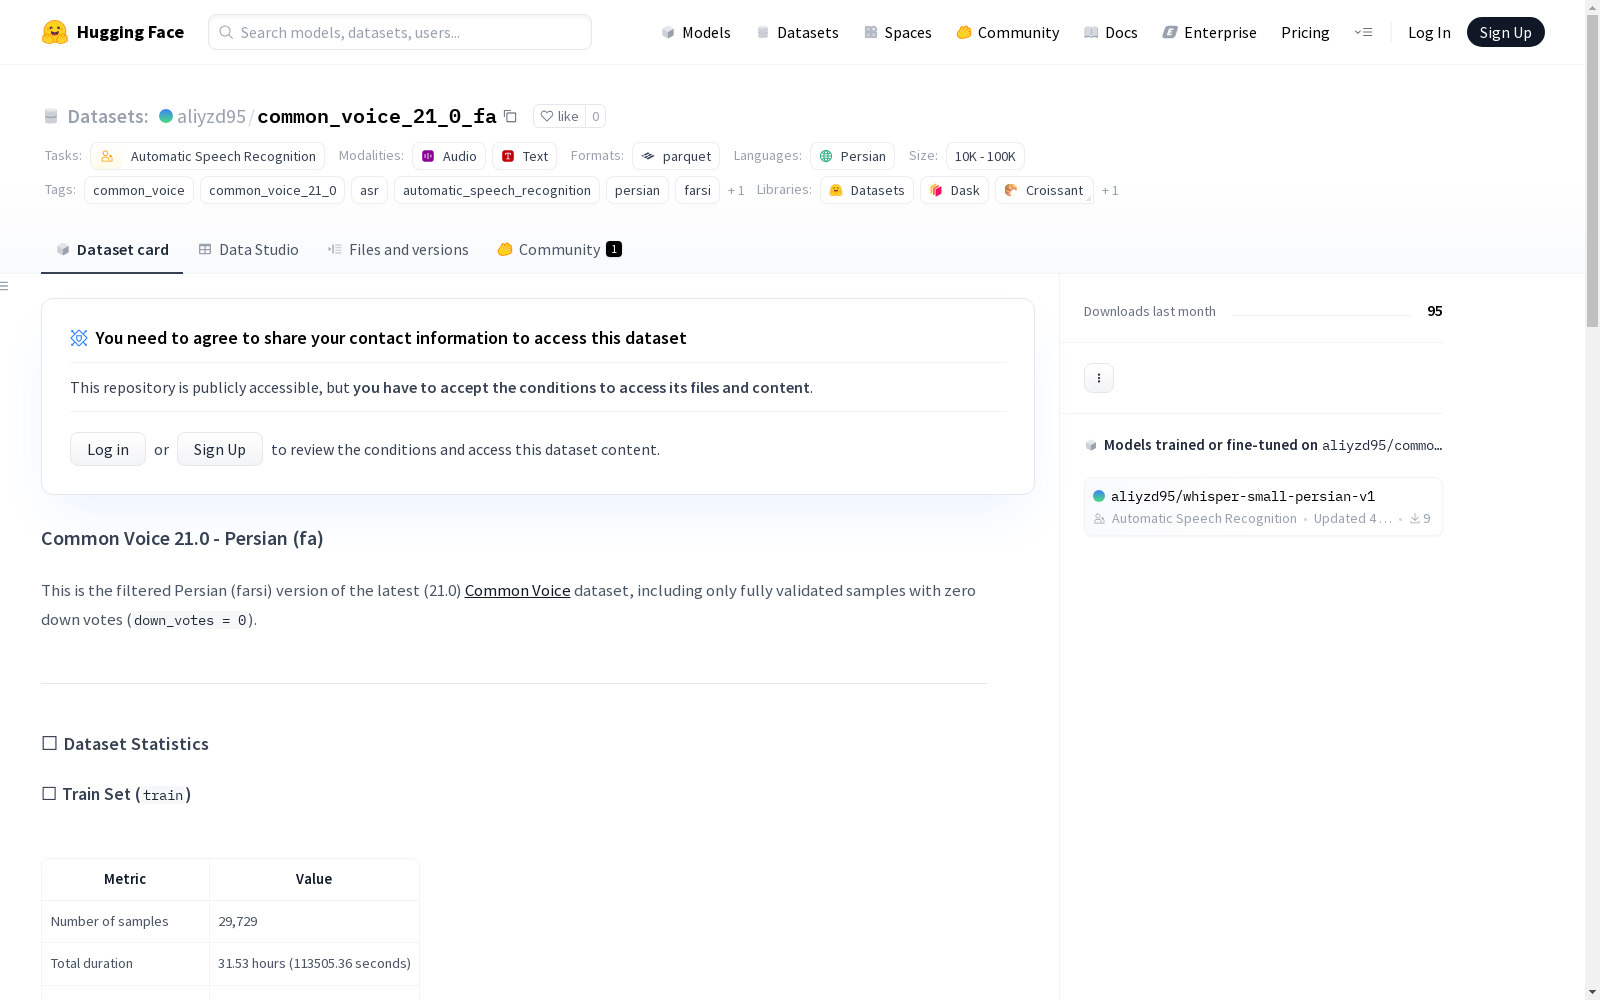Open the Models nav item
Viewport: 1600px width, 1000px height.
pyautogui.click(x=696, y=32)
